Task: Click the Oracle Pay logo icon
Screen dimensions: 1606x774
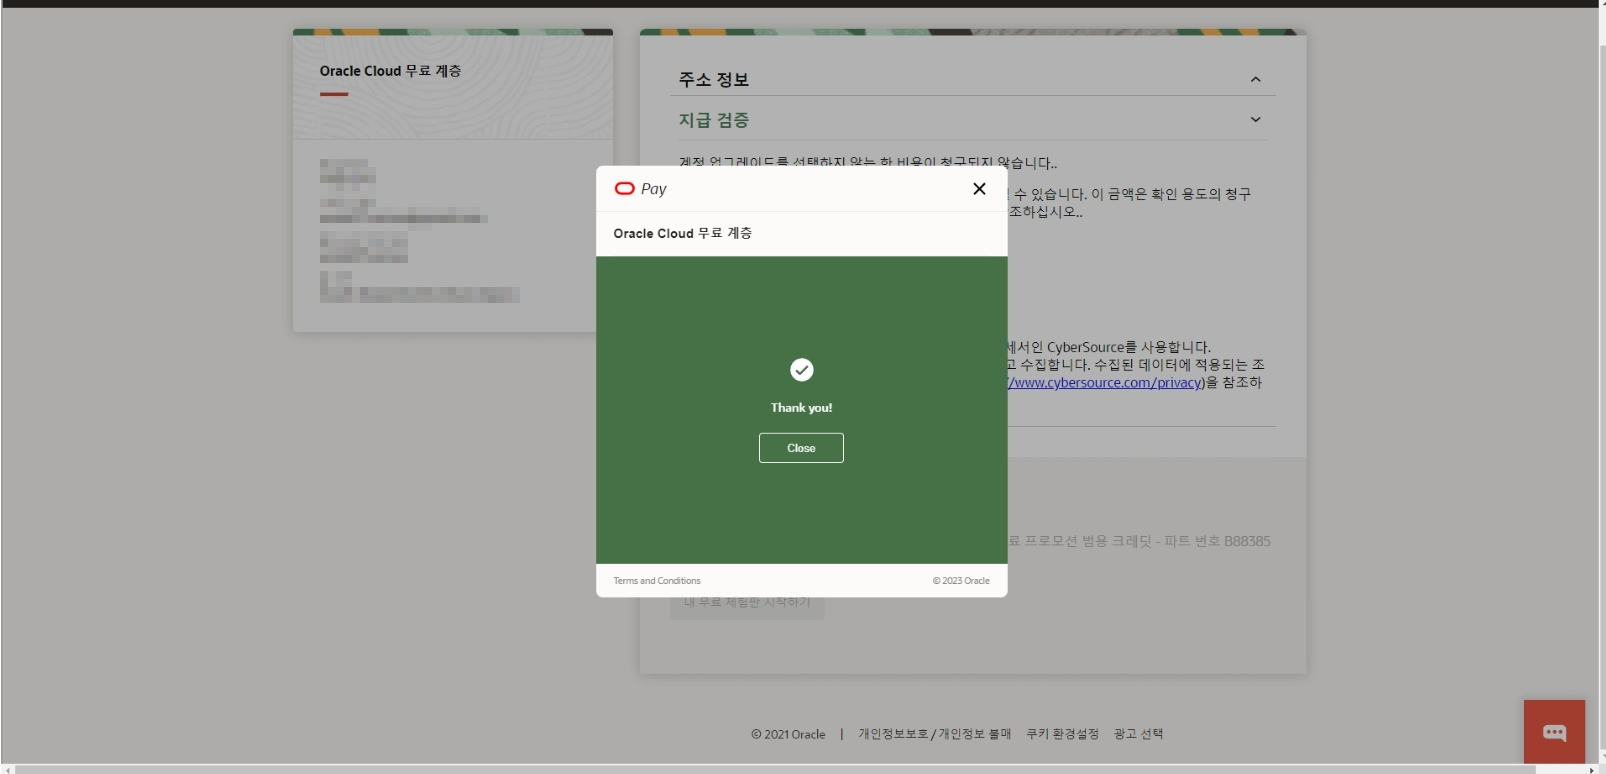Action: [625, 188]
